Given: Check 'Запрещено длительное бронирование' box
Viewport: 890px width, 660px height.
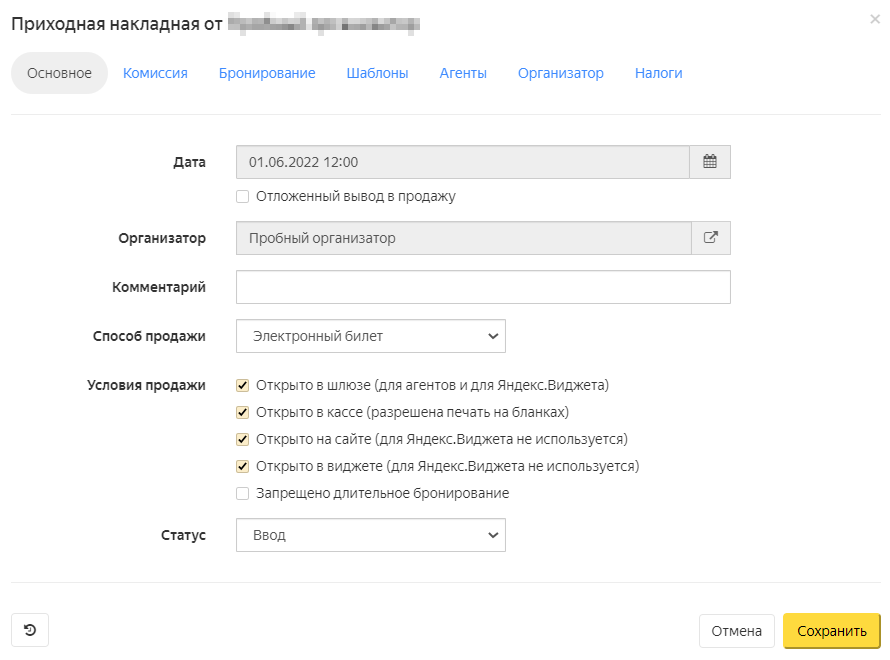Looking at the screenshot, I should tap(242, 493).
